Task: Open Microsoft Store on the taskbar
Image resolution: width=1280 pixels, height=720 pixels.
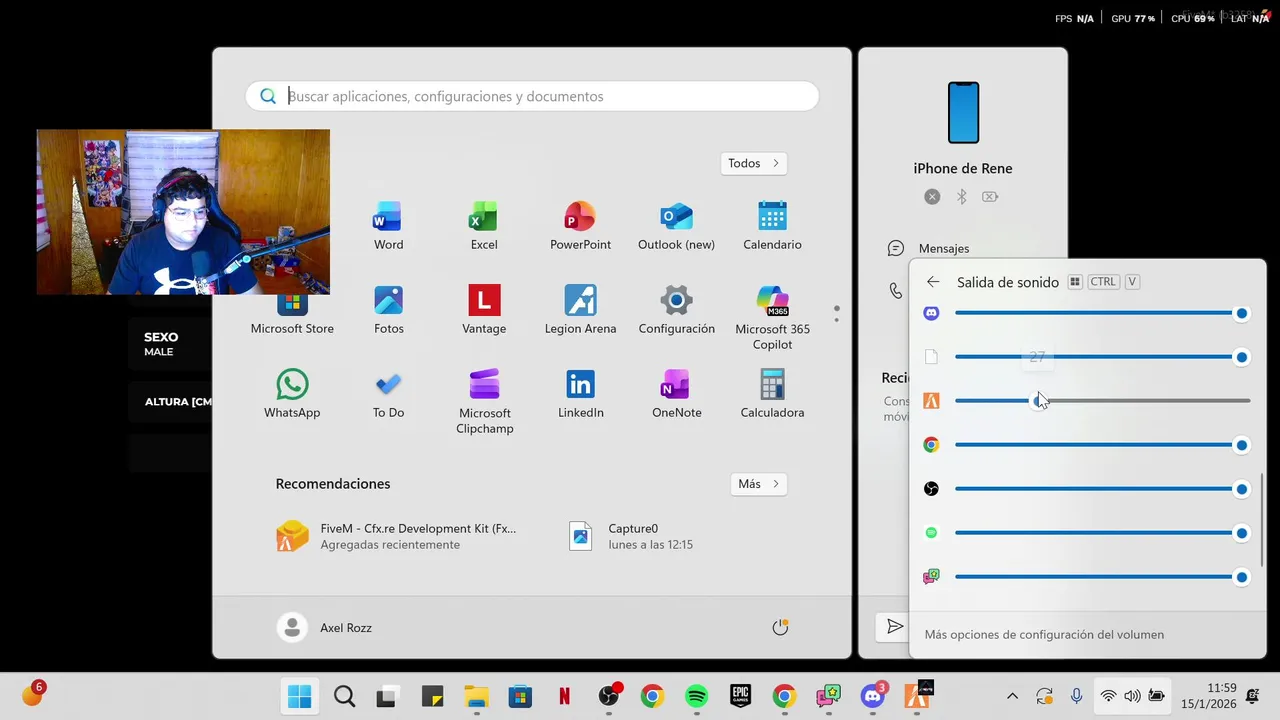Action: (520, 696)
